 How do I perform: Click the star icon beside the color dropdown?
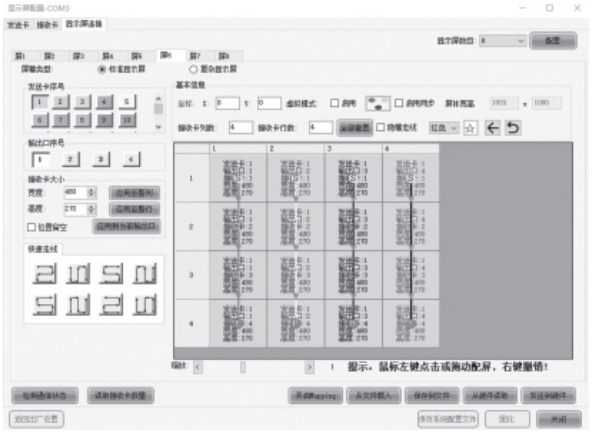click(x=470, y=128)
